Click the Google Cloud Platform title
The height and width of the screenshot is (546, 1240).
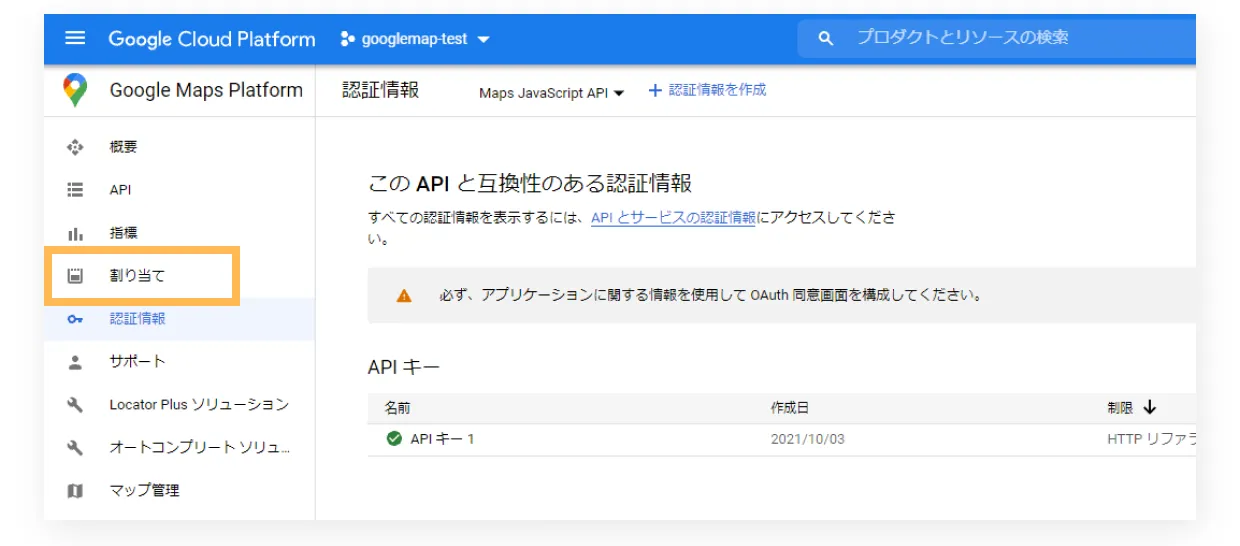click(212, 39)
